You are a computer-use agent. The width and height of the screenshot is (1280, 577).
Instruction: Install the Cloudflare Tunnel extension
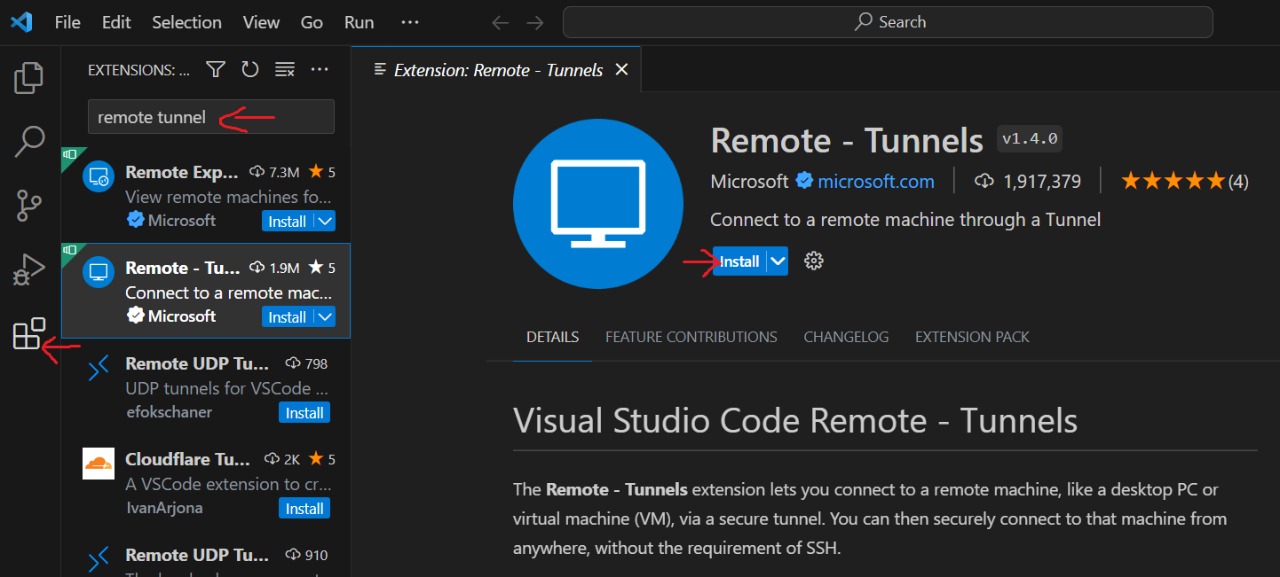(x=304, y=508)
